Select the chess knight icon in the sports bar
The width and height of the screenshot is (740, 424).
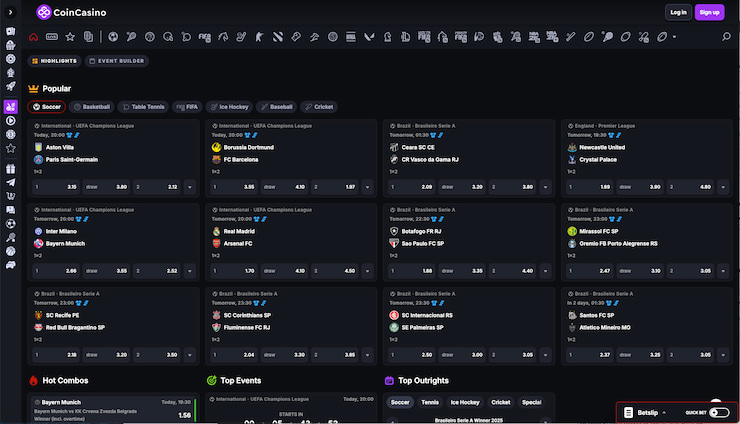tap(387, 37)
